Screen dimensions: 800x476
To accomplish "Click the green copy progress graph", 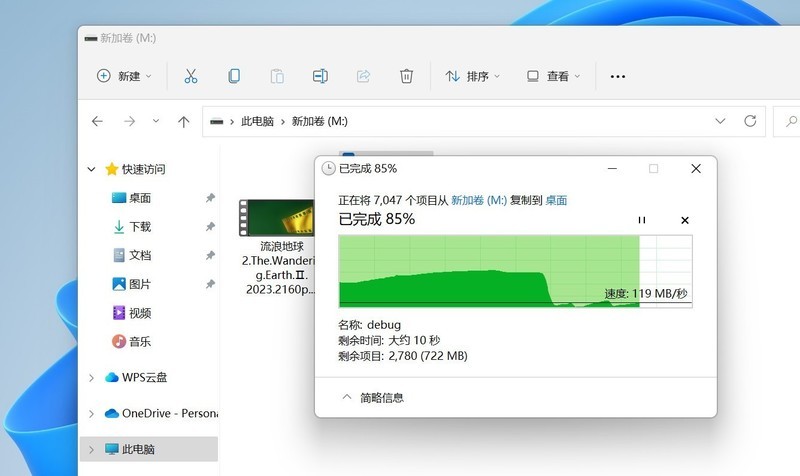I will tap(515, 271).
